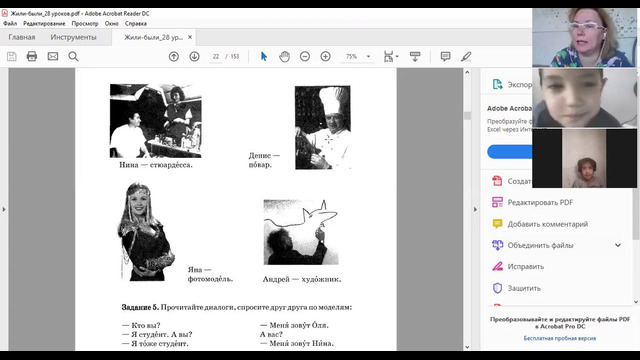Click the tools pane scroll down arrow
The height and width of the screenshot is (360, 640).
coord(636,302)
